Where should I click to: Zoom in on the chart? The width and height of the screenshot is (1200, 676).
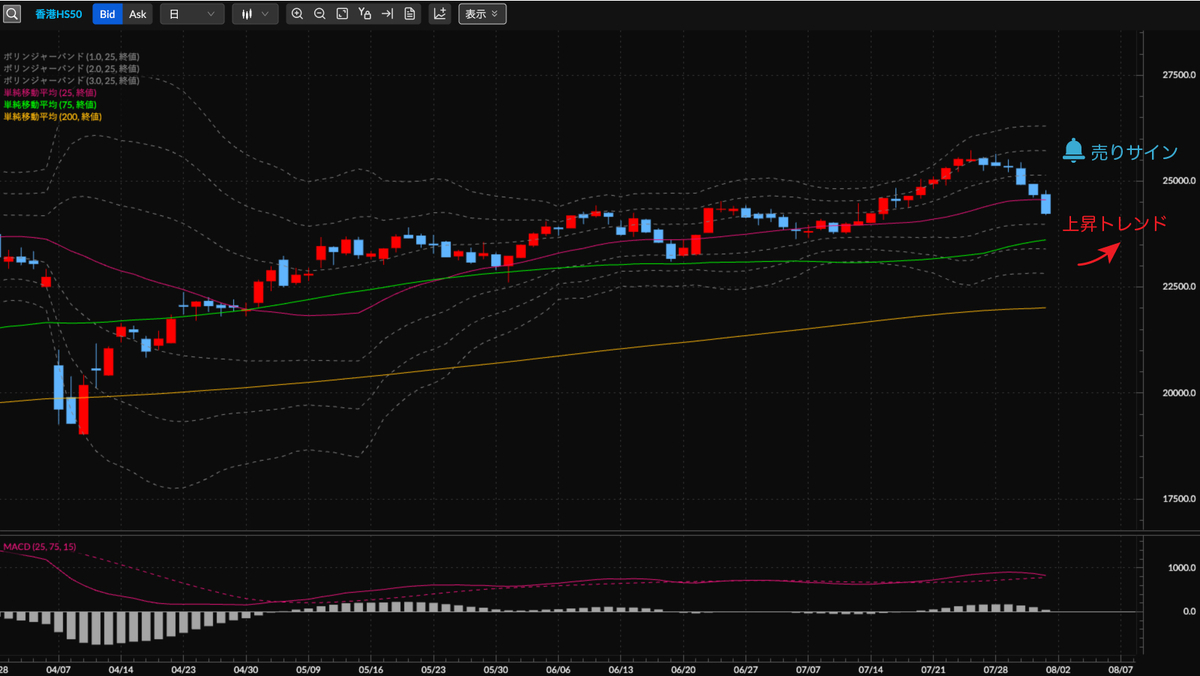(x=297, y=14)
